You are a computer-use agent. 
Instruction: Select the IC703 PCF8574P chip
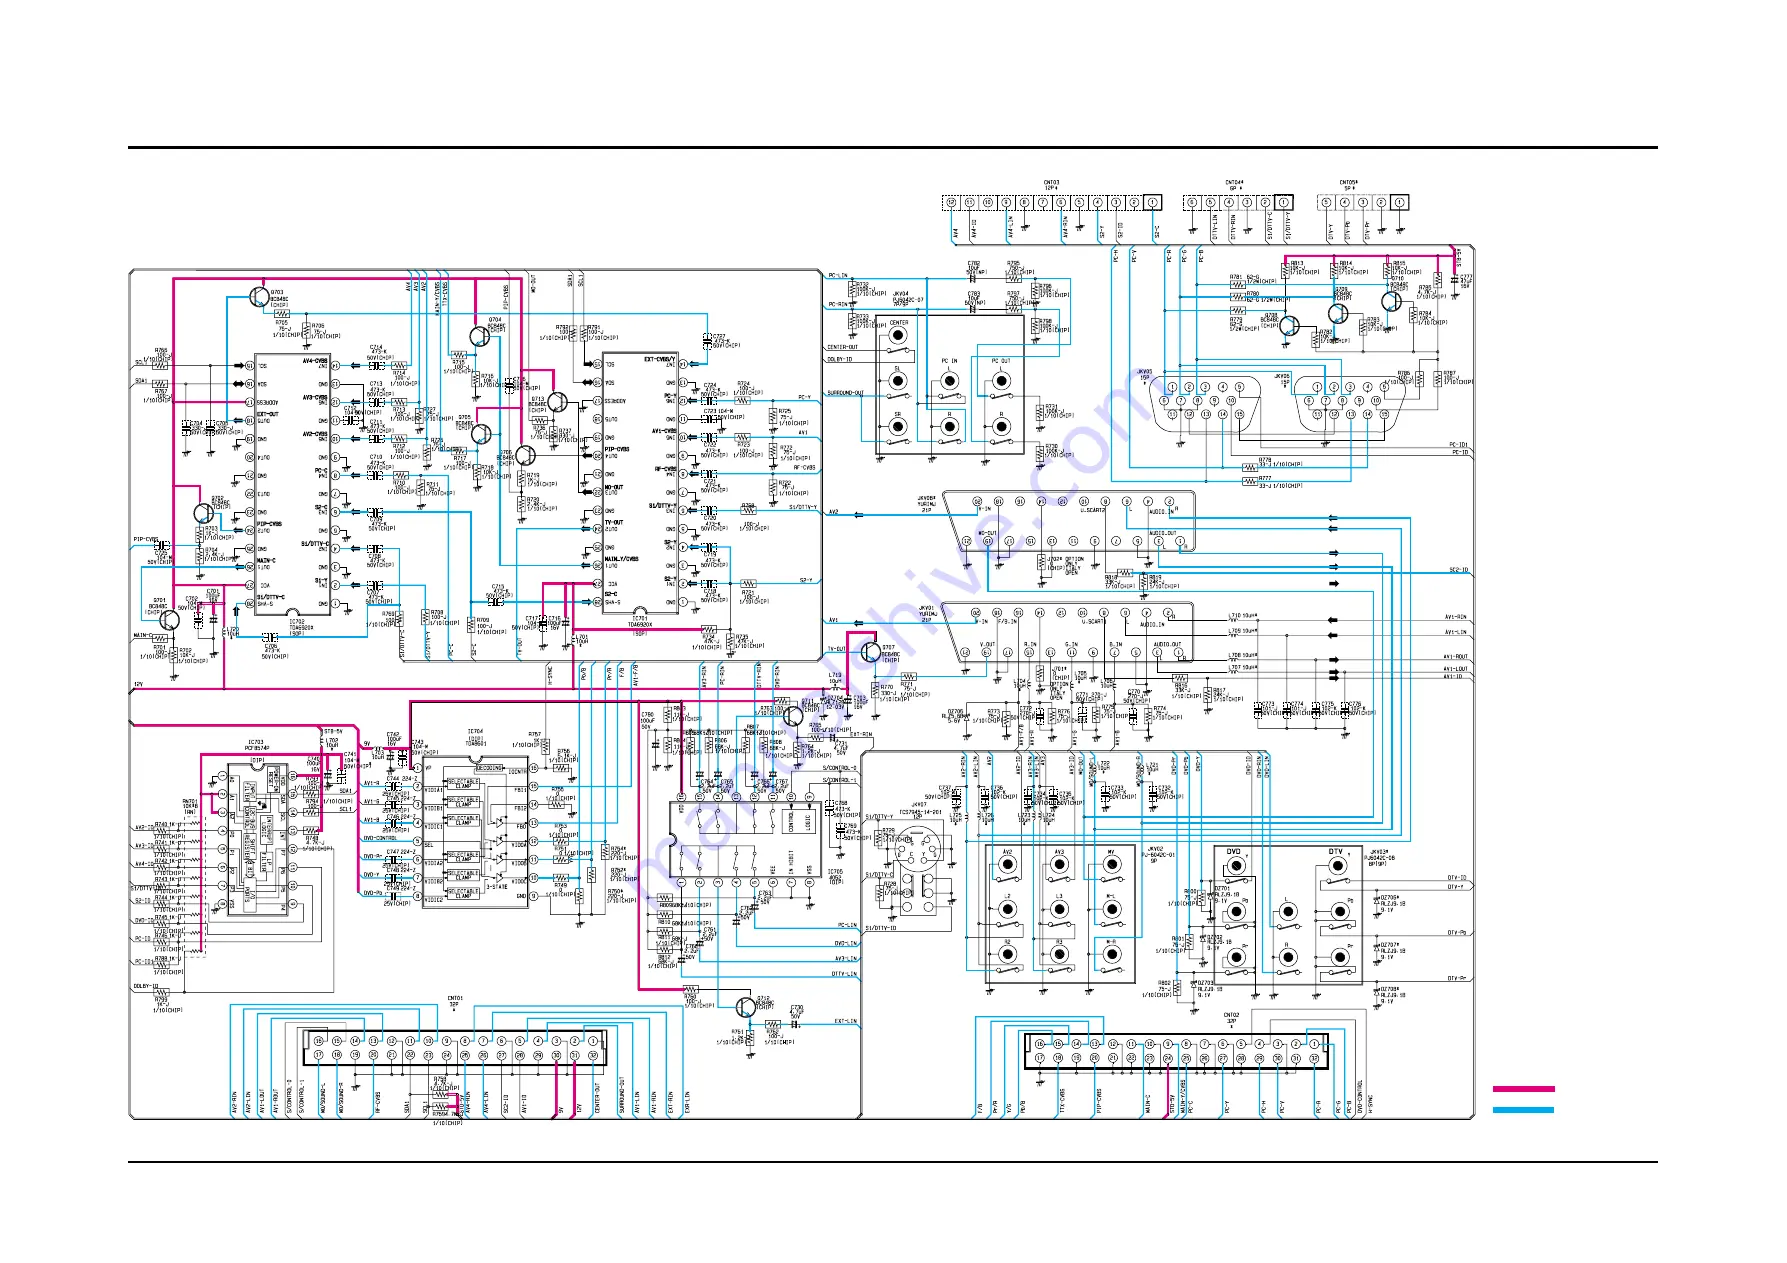pos(258,840)
